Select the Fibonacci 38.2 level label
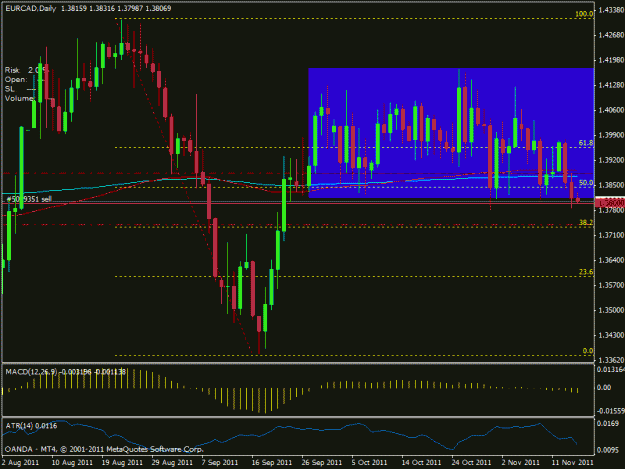Image resolution: width=625 pixels, height=469 pixels. 586,222
